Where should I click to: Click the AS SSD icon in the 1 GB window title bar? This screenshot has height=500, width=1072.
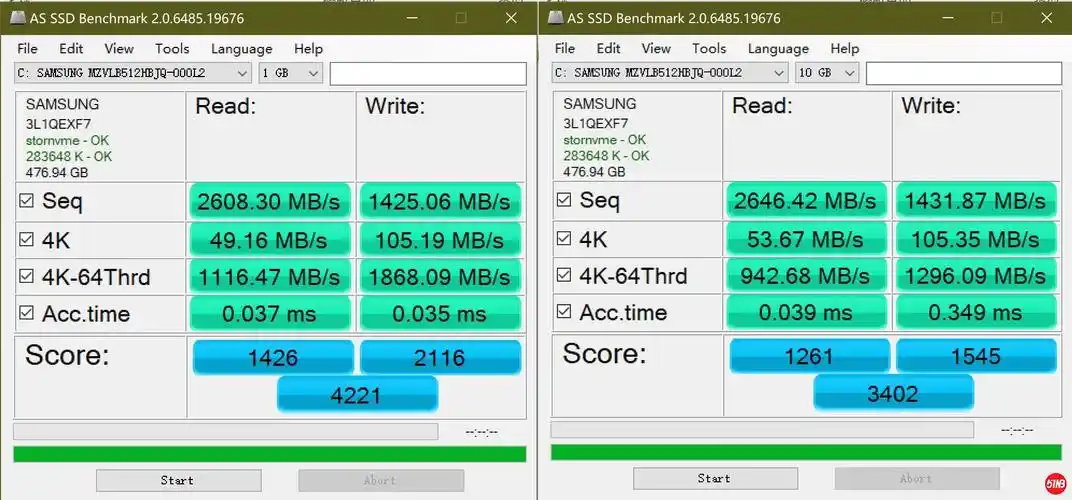tap(17, 18)
